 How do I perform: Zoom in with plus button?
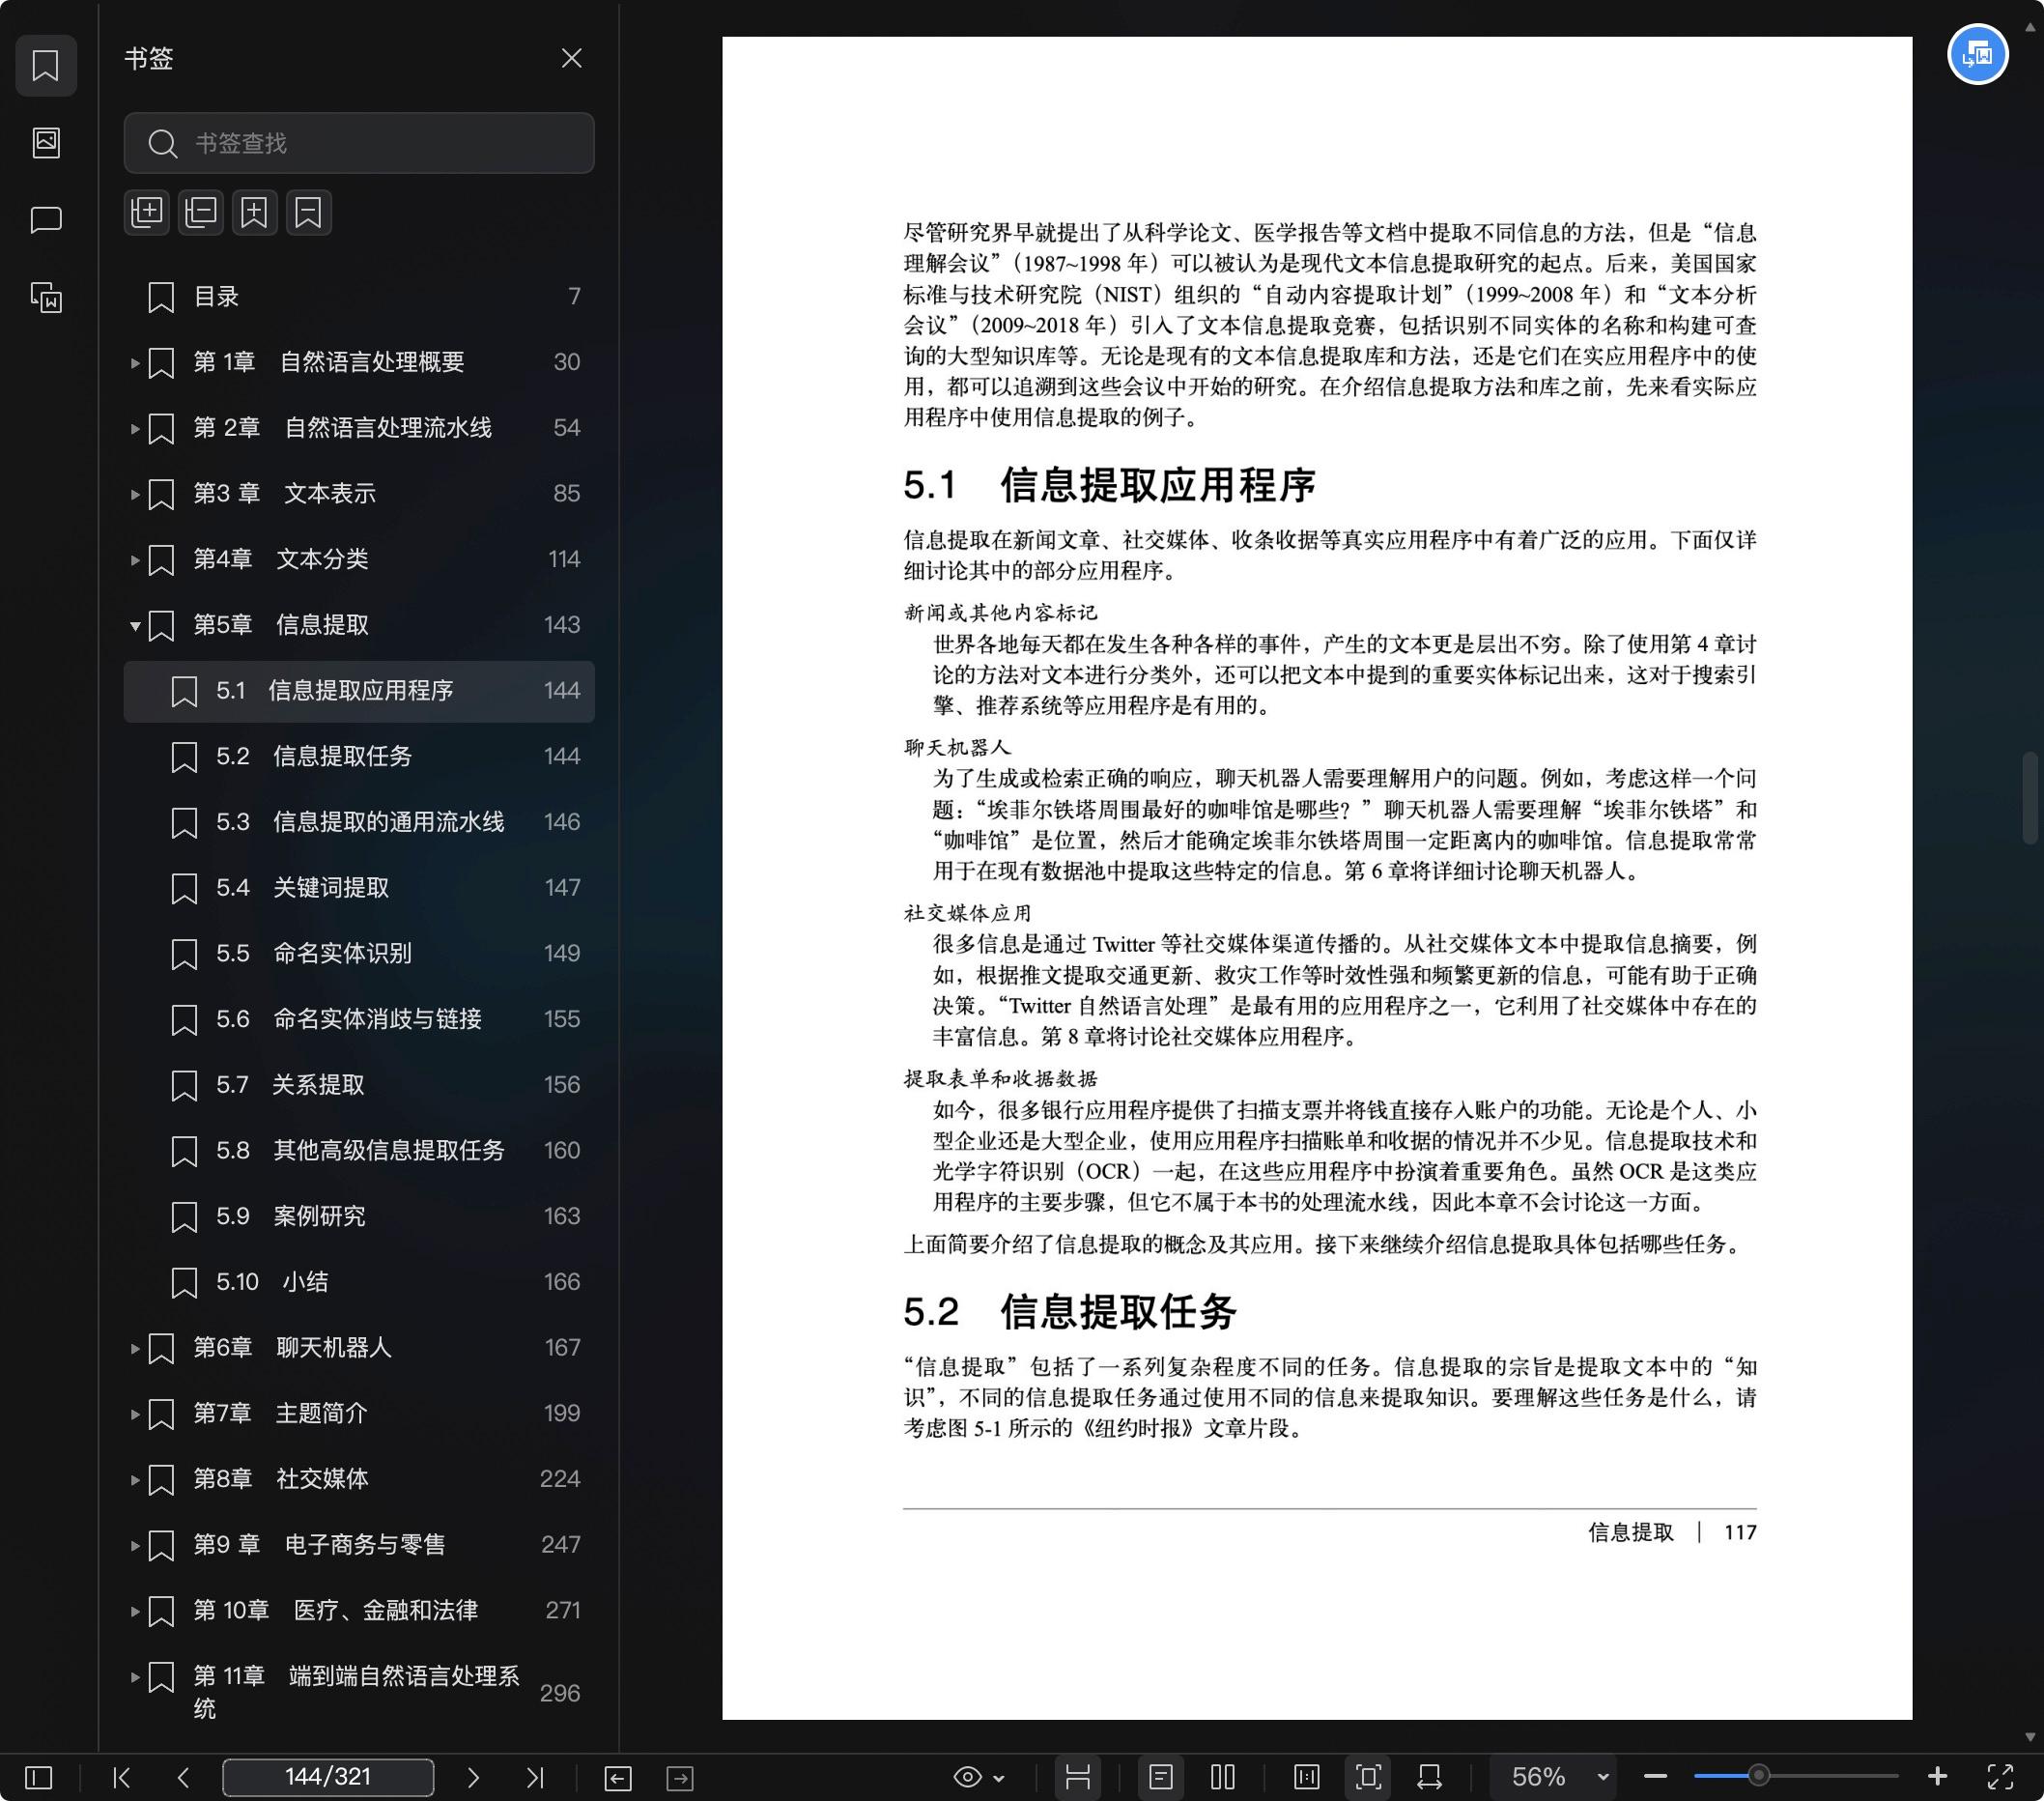tap(1937, 1777)
